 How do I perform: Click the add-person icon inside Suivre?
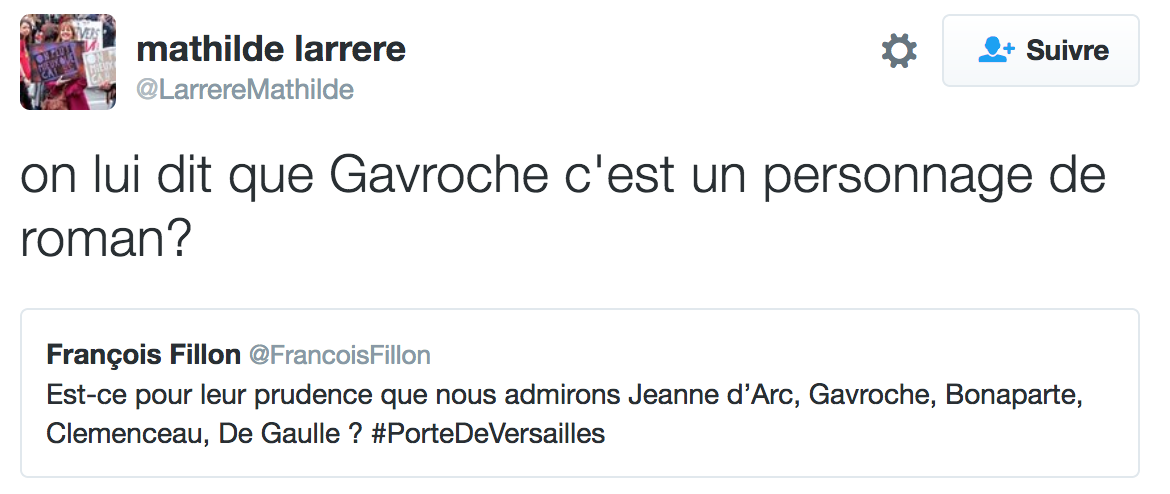(x=996, y=50)
